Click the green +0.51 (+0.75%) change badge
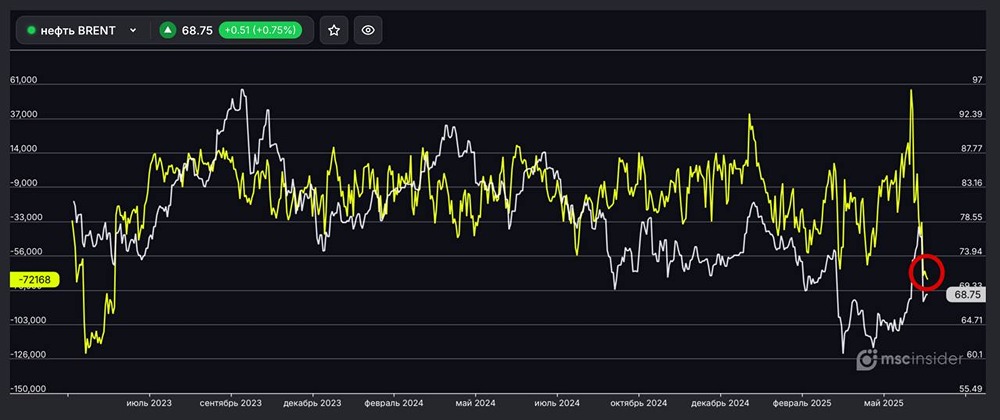This screenshot has height=420, width=1000. (260, 30)
